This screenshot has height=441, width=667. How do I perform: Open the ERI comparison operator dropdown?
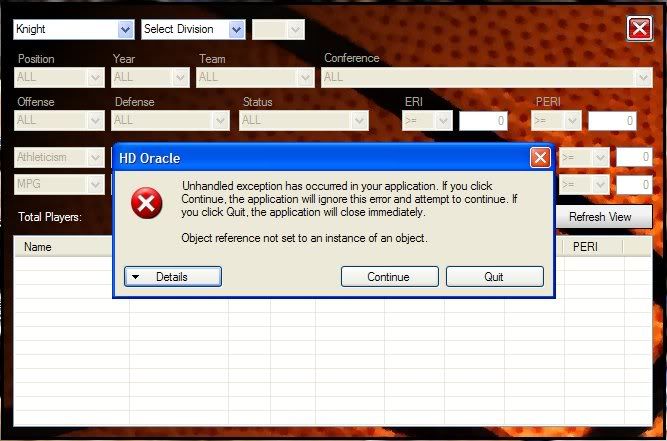coord(443,121)
